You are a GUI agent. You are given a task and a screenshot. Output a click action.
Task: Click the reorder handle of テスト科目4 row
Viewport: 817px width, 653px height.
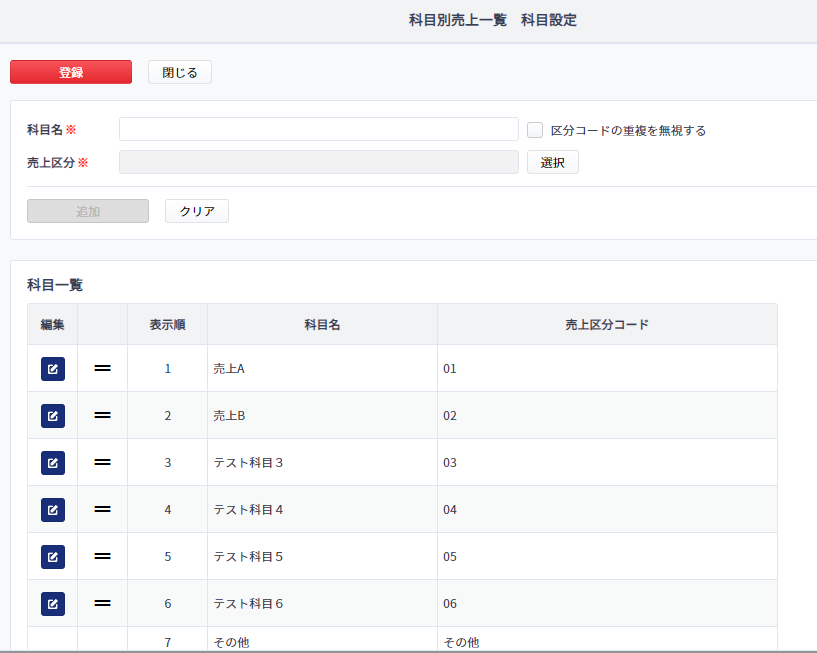102,509
